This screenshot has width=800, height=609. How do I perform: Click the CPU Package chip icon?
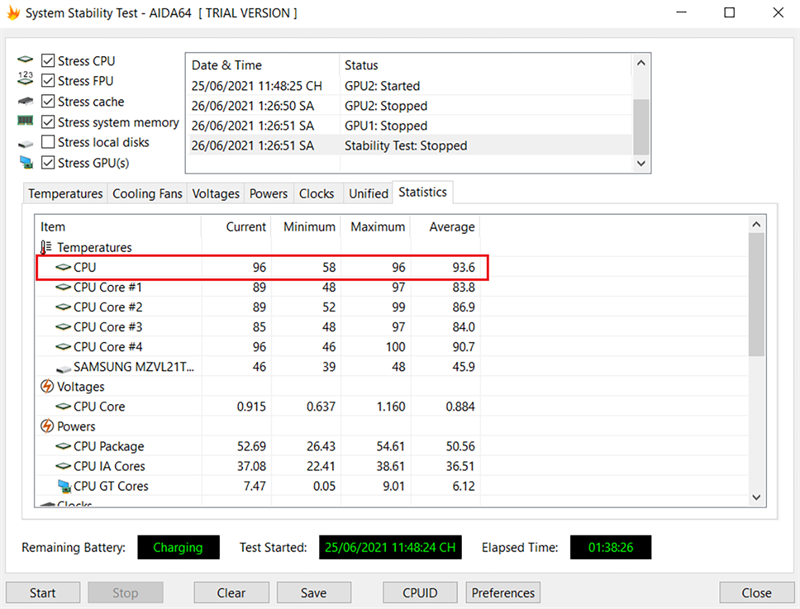(x=63, y=446)
